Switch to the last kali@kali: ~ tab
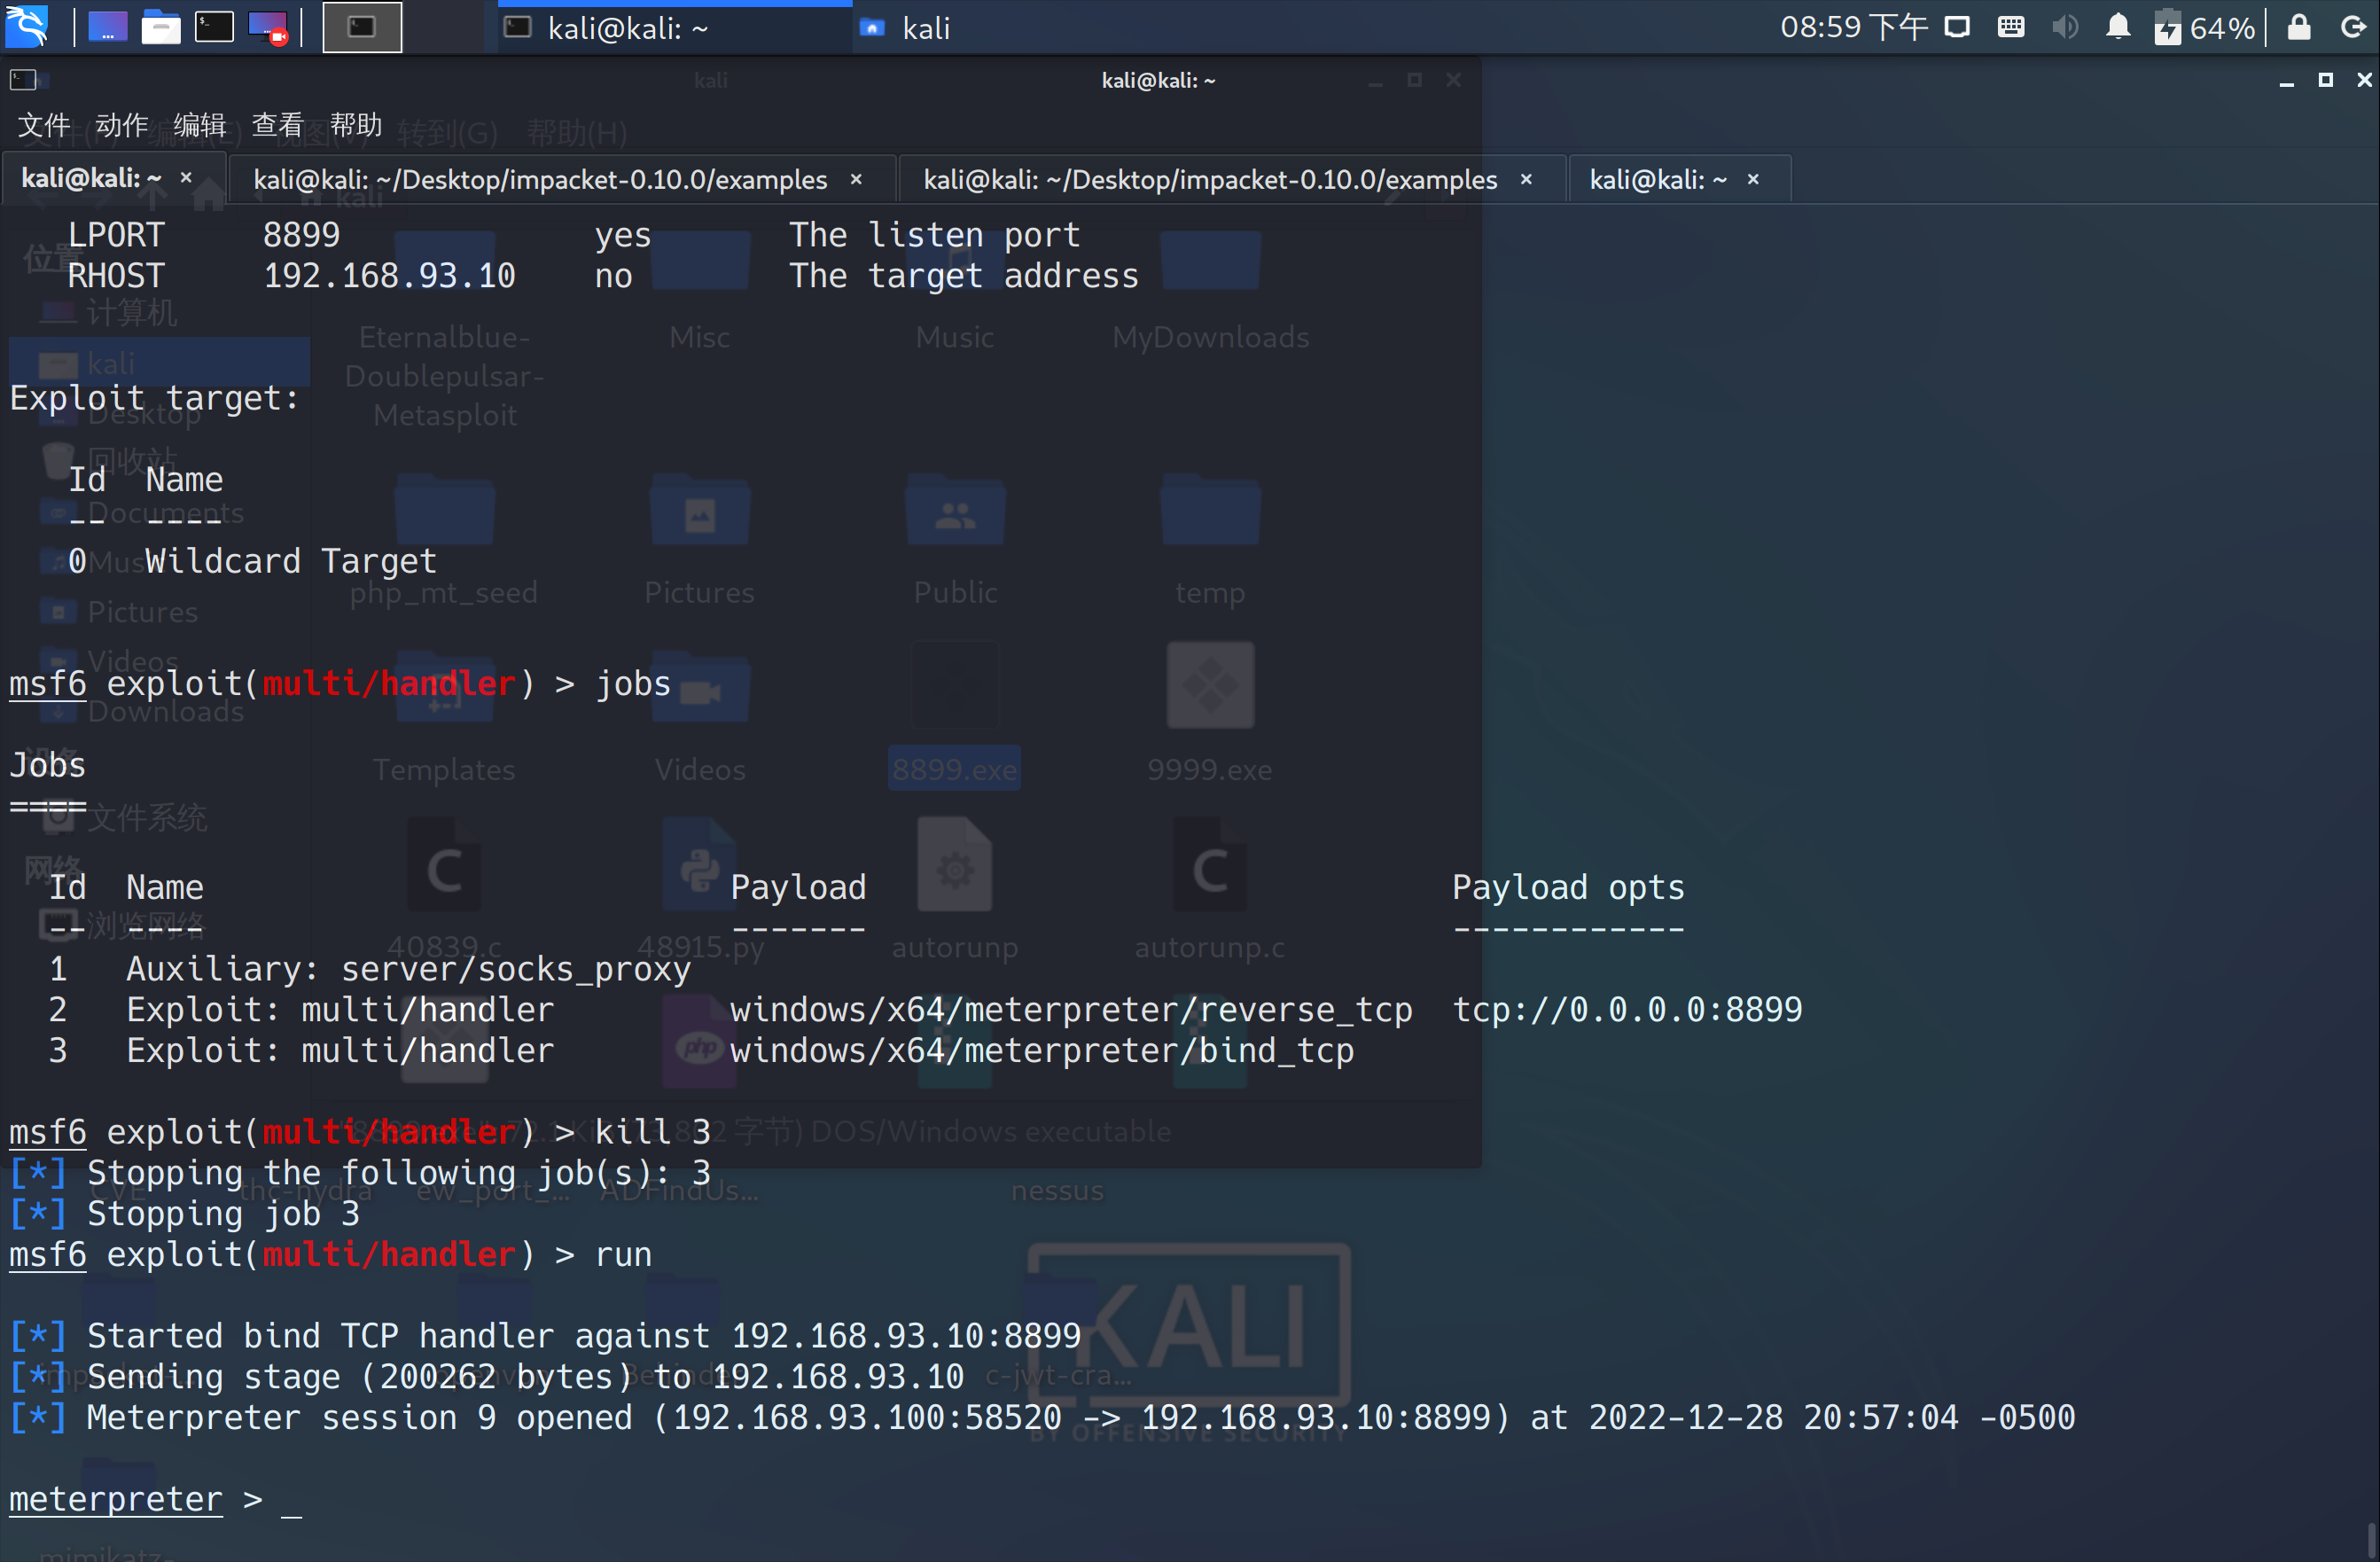 tap(1657, 180)
